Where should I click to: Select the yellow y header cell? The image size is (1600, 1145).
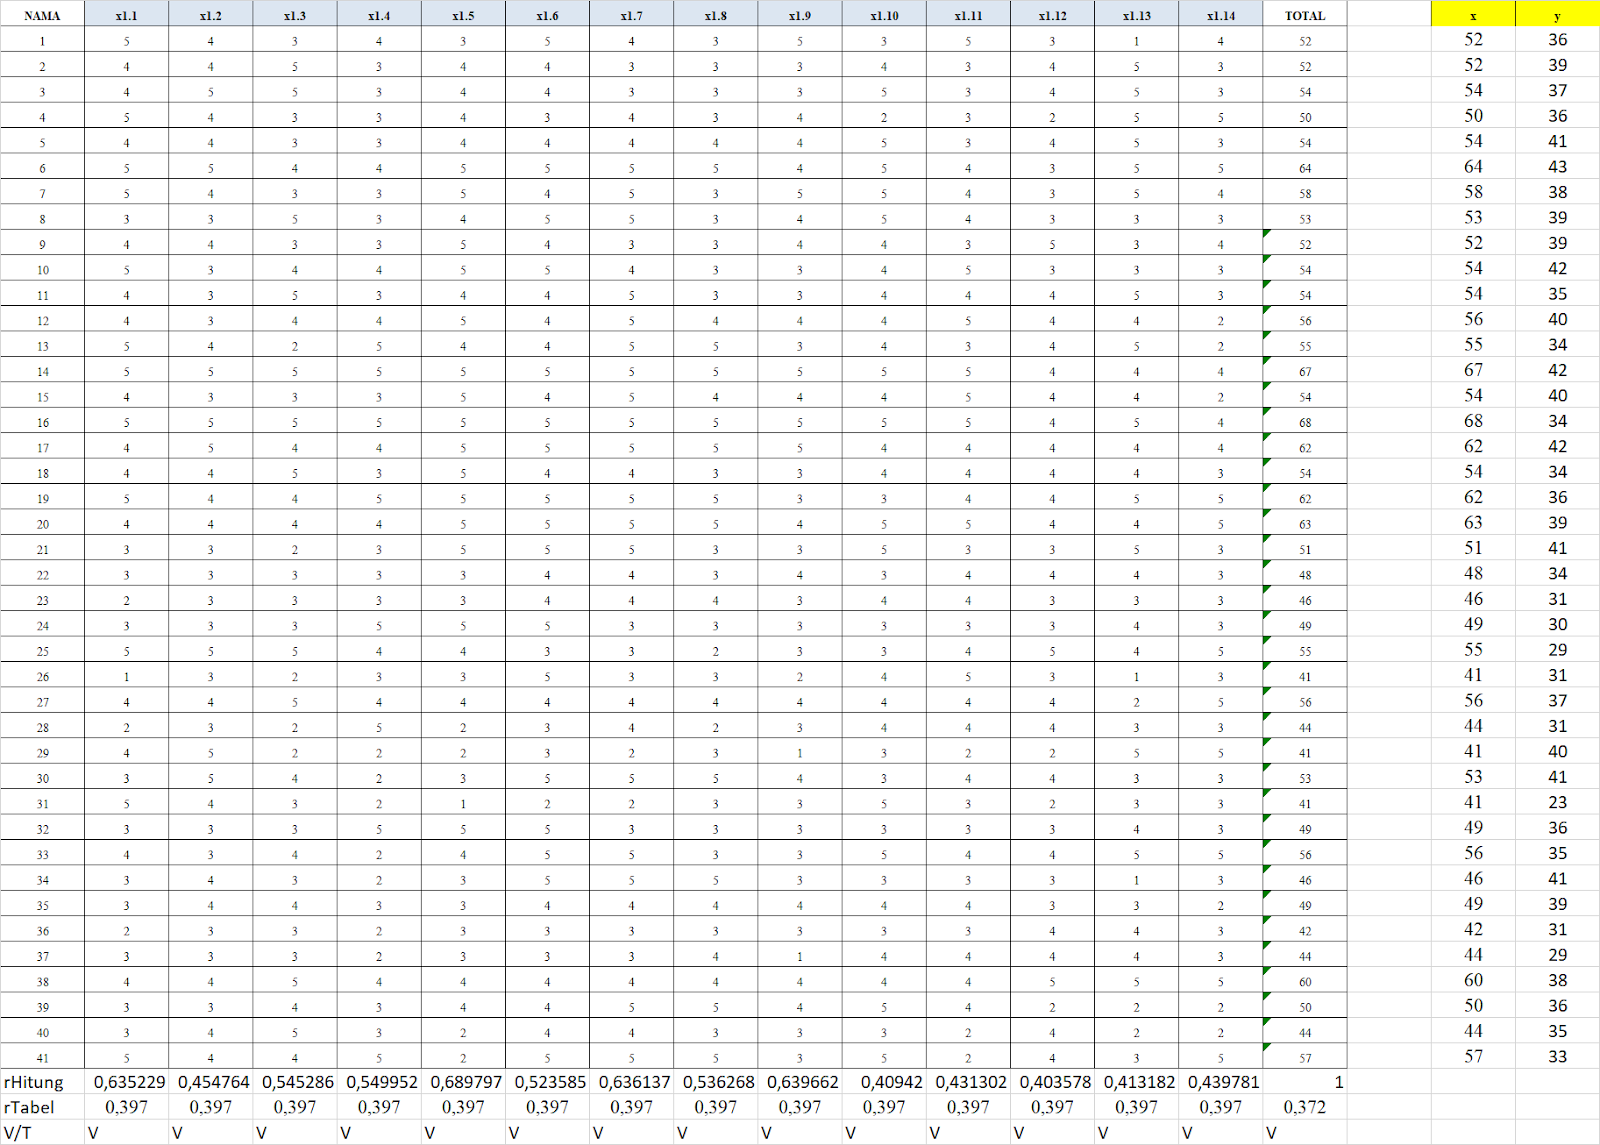(x=1557, y=15)
